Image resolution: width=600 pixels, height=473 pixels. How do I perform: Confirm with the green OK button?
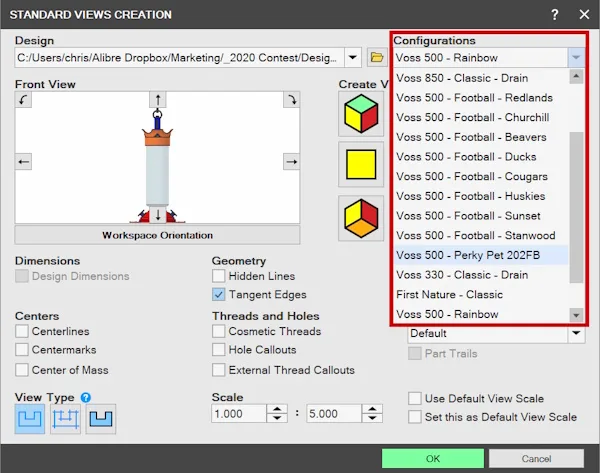pyautogui.click(x=433, y=458)
